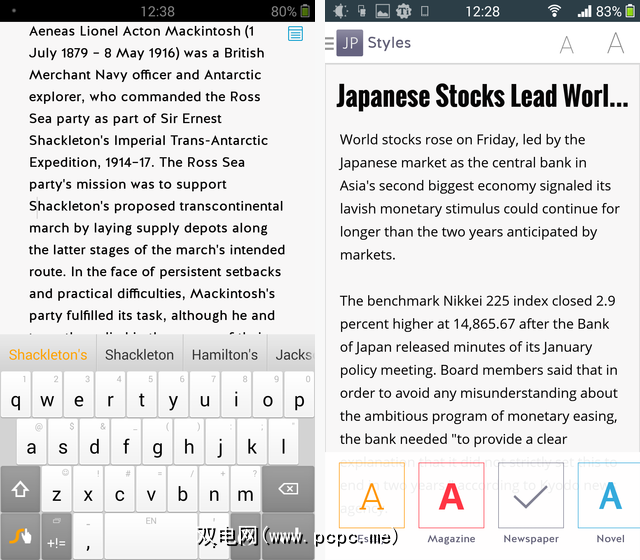Tap the shift key on the keyboard
Image resolution: width=640 pixels, height=560 pixels.
pyautogui.click(x=20, y=489)
